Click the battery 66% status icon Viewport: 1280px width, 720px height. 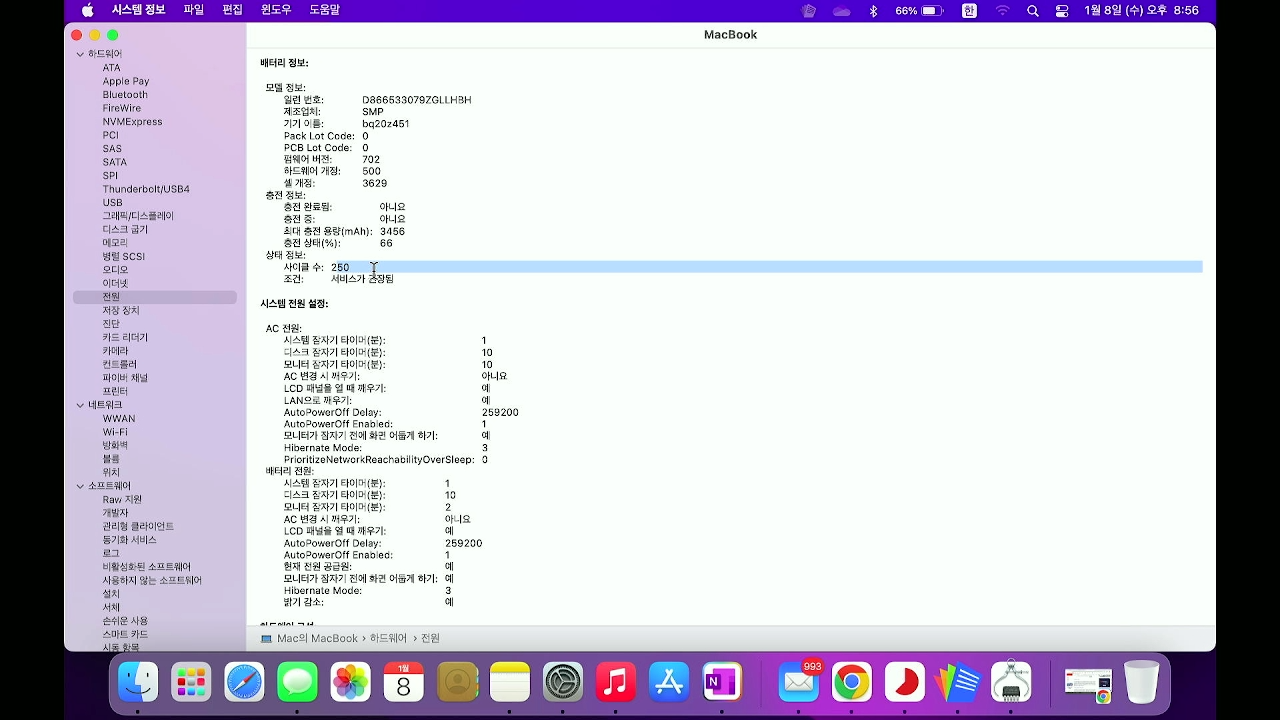click(919, 10)
